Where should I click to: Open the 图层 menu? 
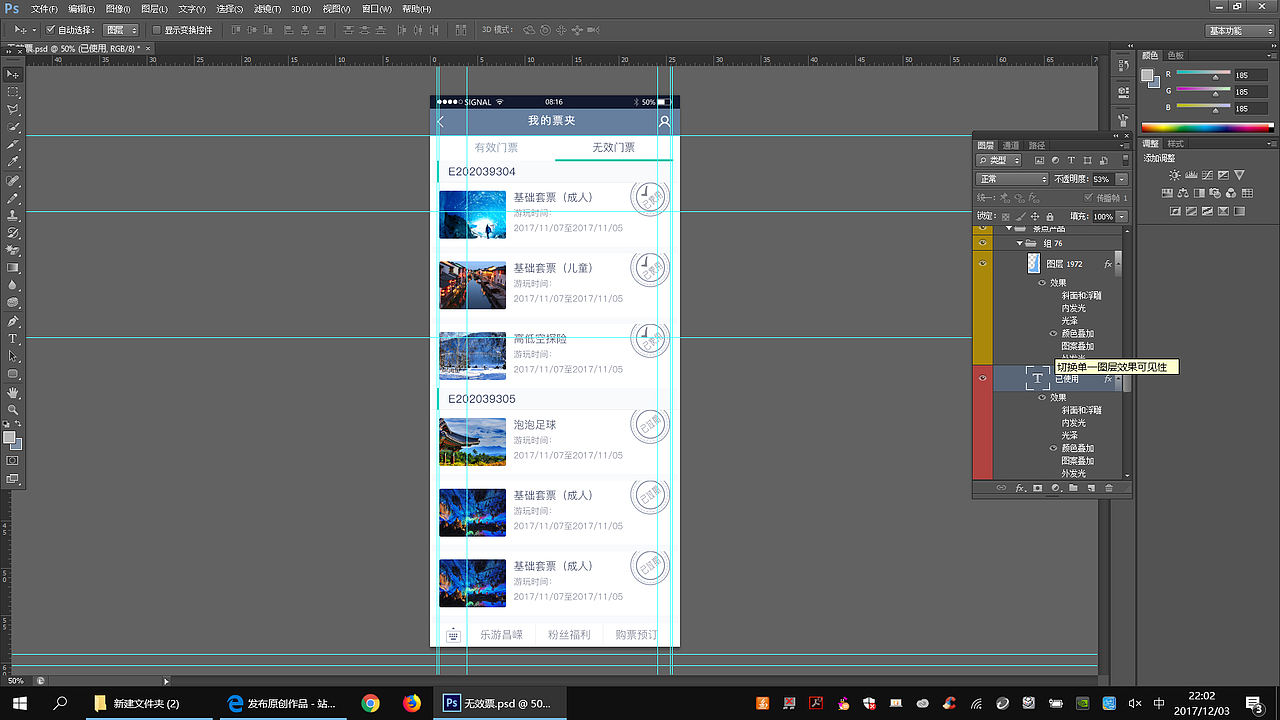154,8
